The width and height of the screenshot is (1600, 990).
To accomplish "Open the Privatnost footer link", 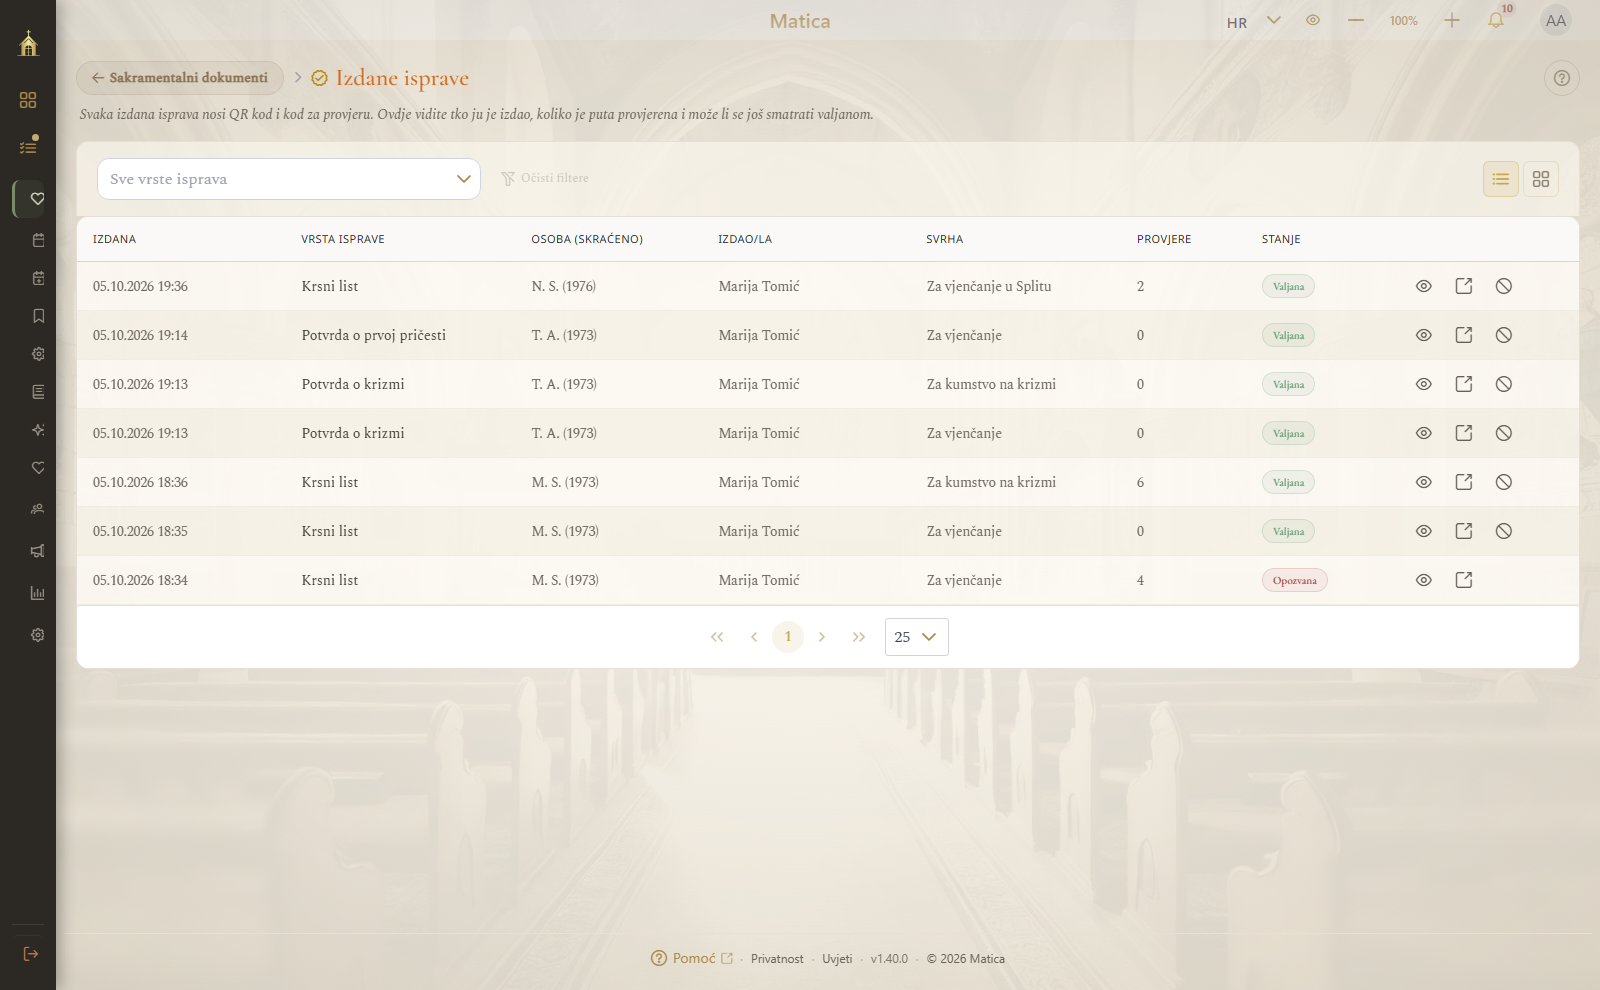I will [x=777, y=959].
